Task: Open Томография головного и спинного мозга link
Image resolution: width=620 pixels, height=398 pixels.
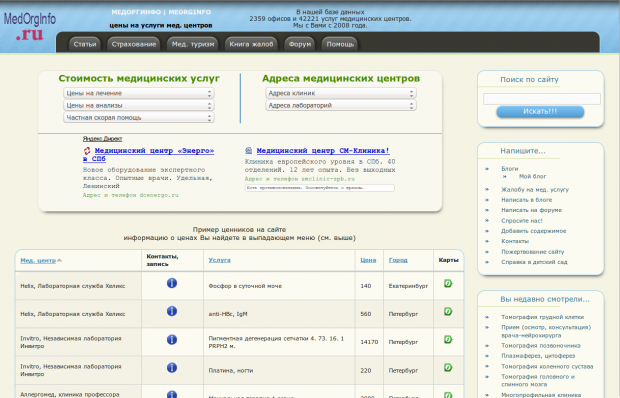Action: click(538, 381)
